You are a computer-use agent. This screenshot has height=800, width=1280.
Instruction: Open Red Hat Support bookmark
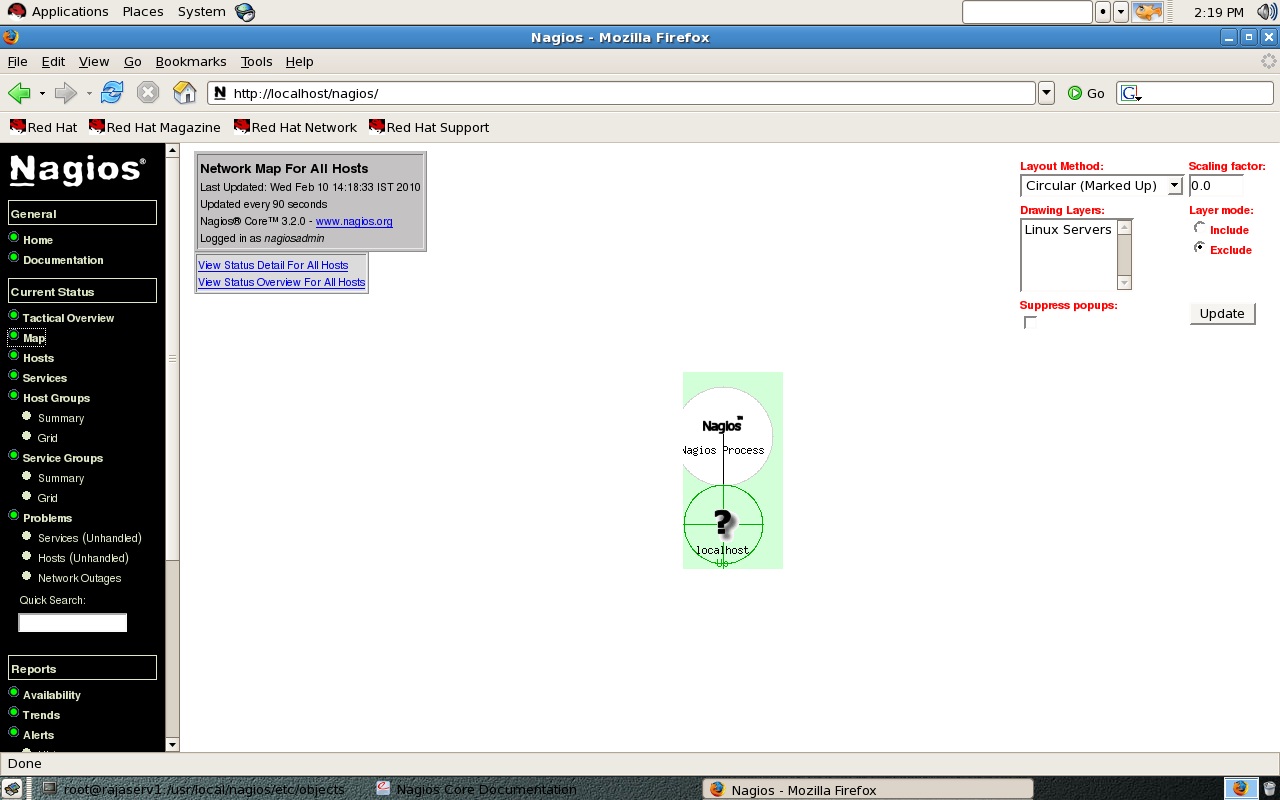[429, 127]
